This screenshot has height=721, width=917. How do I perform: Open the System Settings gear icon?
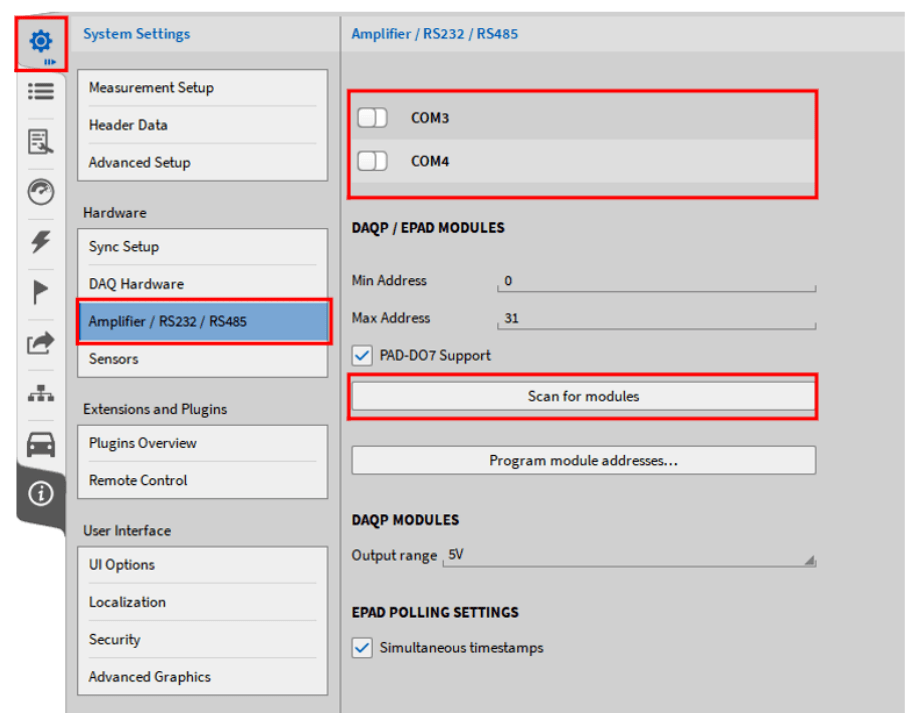pyautogui.click(x=41, y=43)
